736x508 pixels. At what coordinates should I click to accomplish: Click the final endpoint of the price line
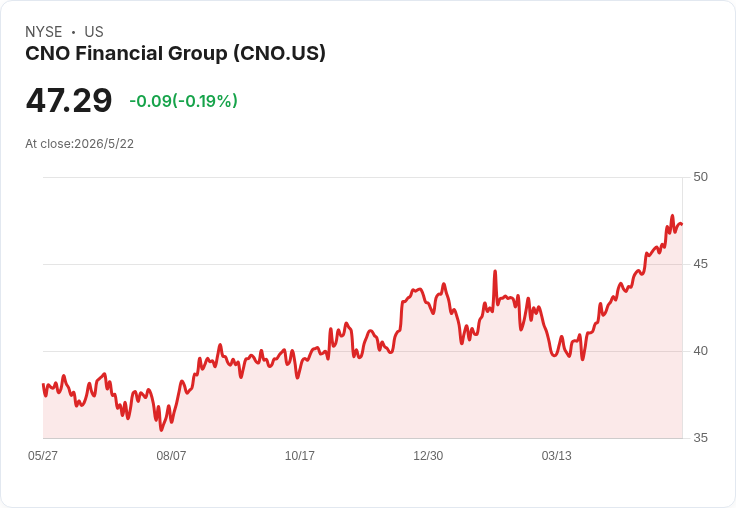click(682, 224)
